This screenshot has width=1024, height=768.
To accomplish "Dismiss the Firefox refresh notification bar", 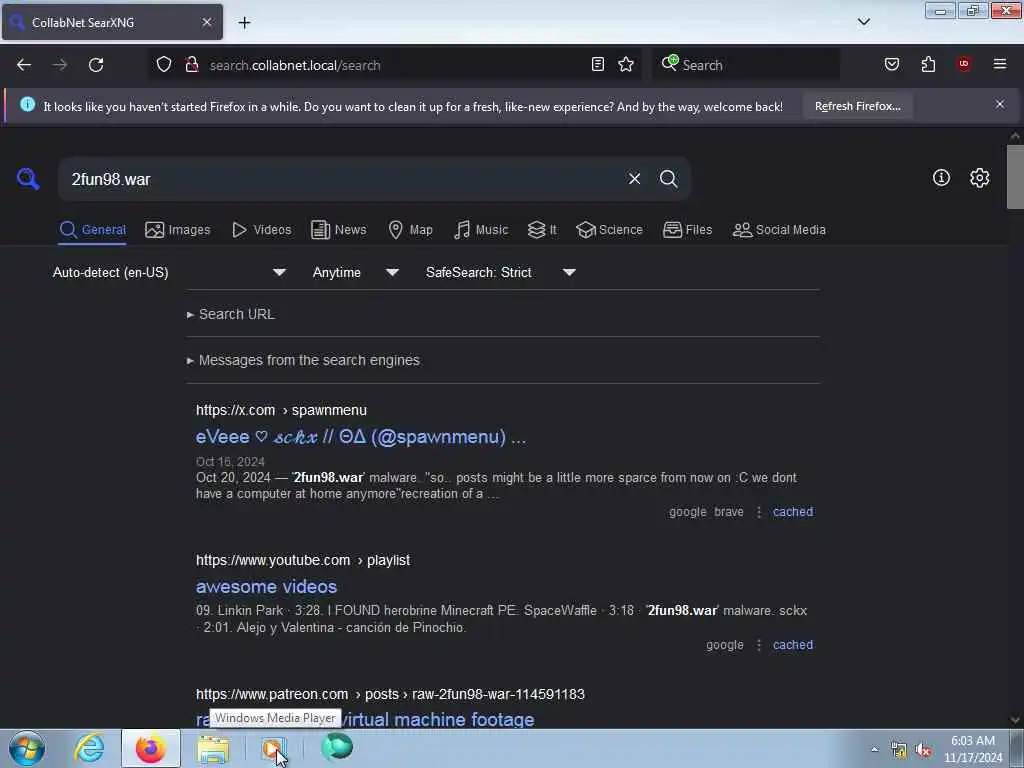I will 1000,104.
